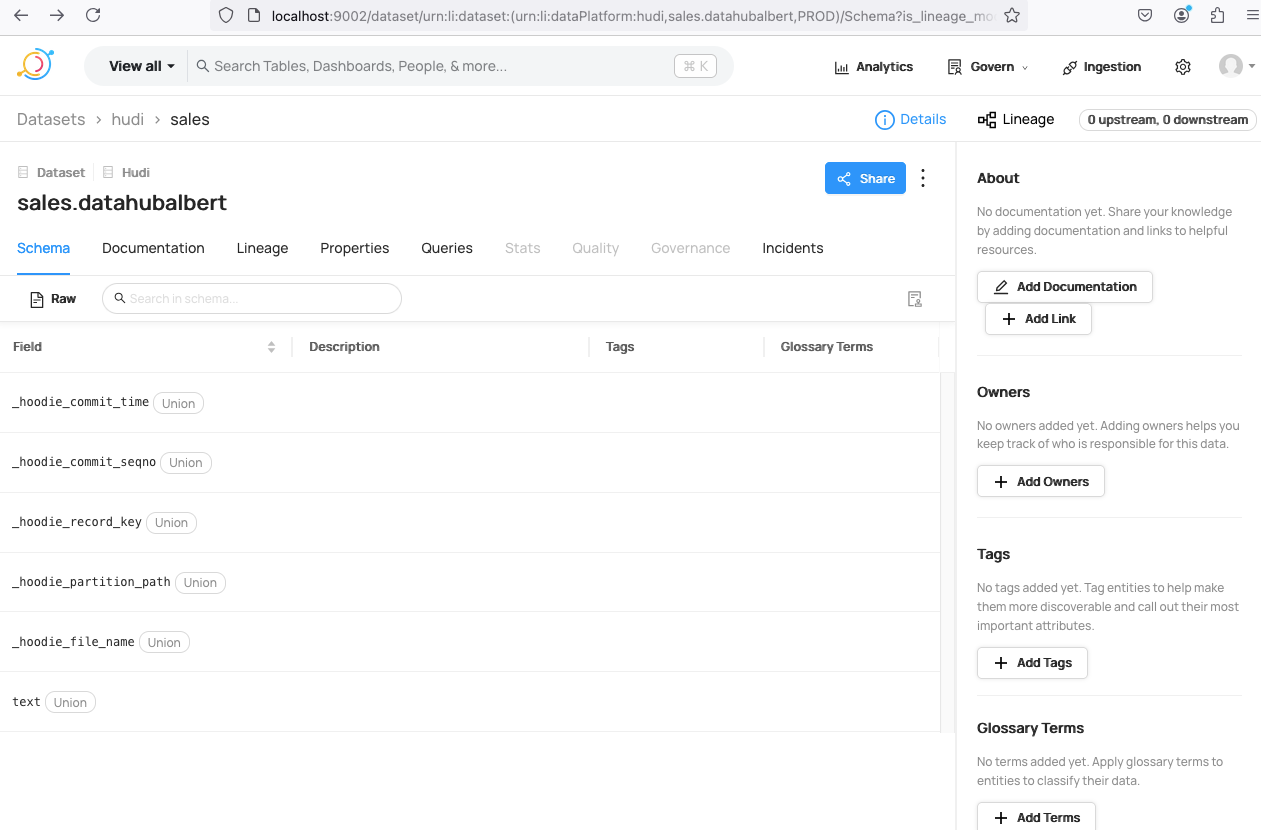1261x830 pixels.
Task: Reload the page with refresh icon
Action: (x=93, y=15)
